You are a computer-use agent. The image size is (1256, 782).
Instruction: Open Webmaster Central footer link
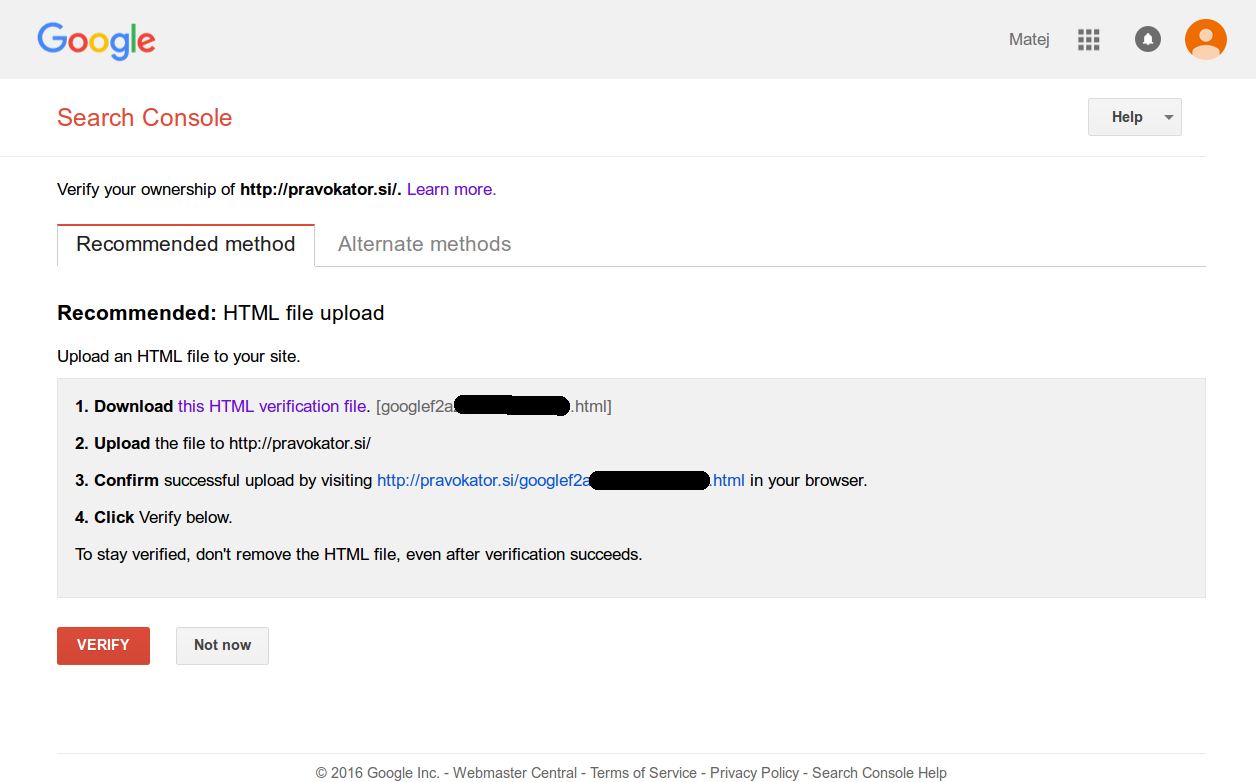(515, 773)
